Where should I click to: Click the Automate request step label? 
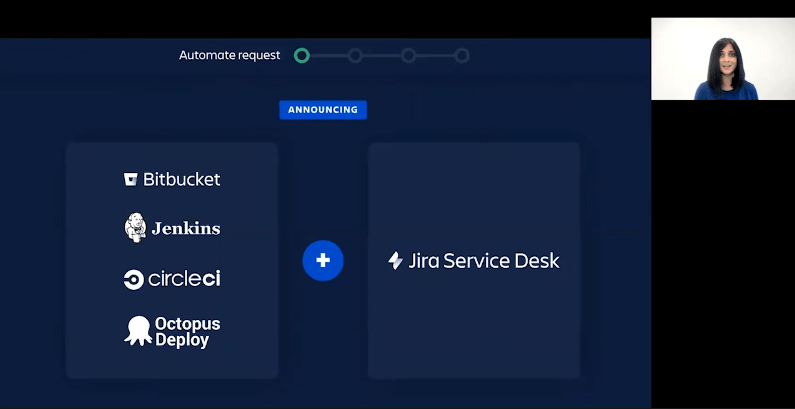point(230,56)
